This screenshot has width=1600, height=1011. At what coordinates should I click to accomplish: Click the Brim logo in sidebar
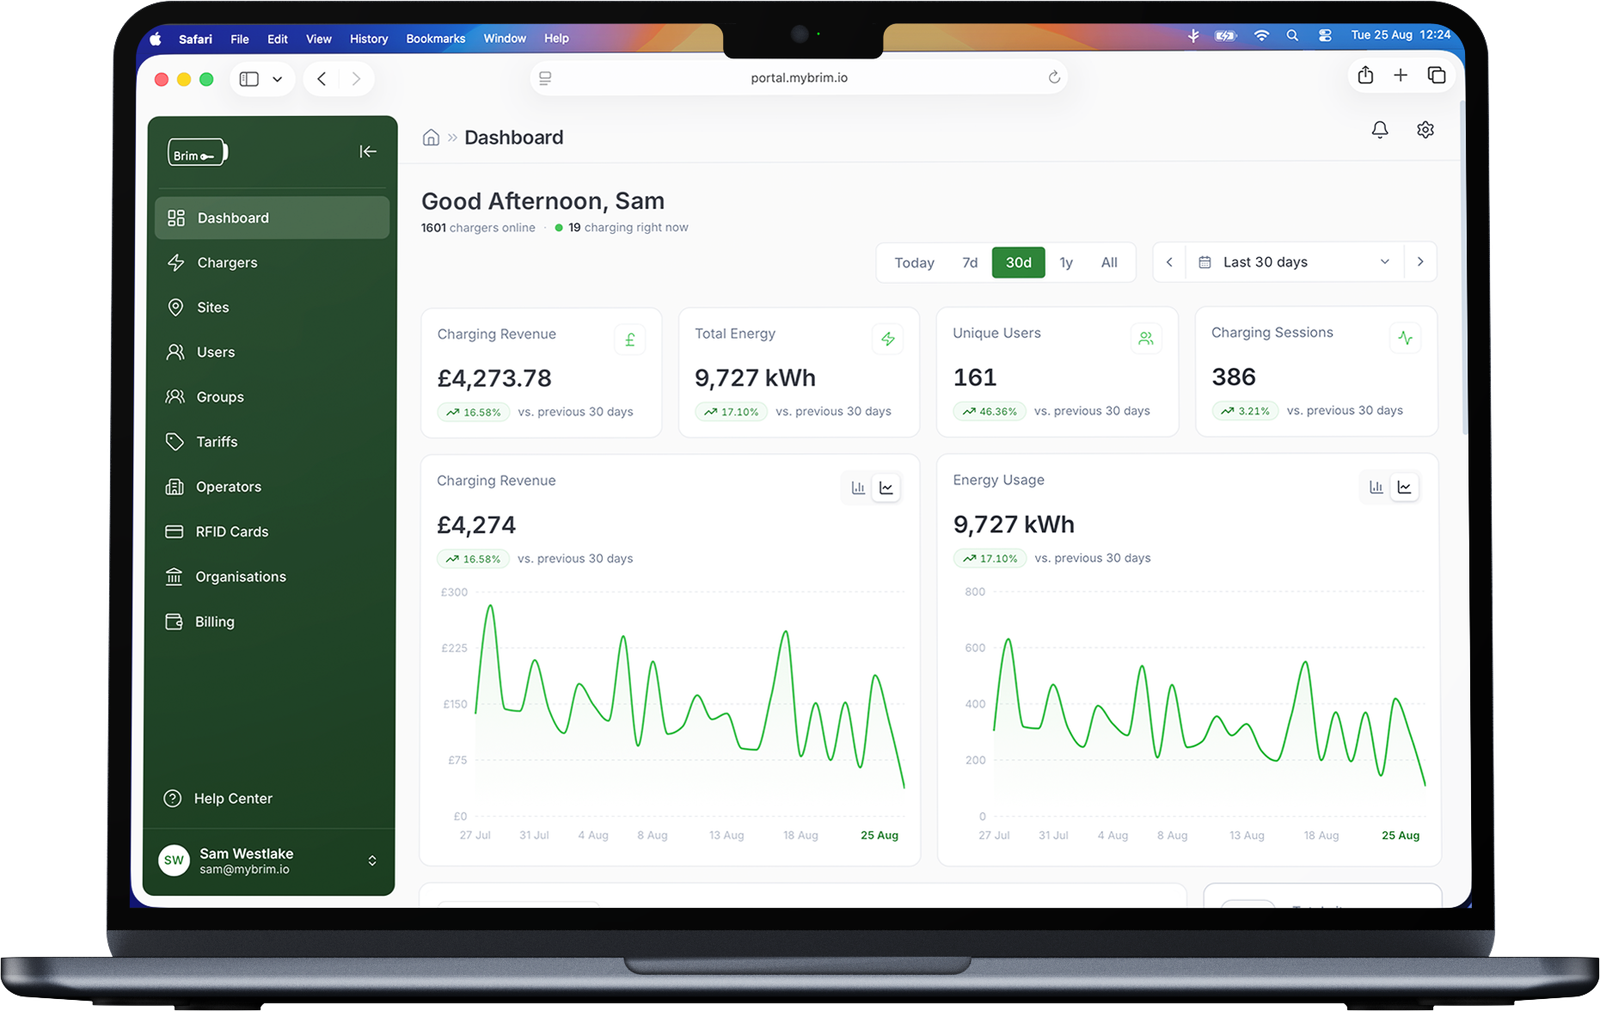[x=198, y=152]
